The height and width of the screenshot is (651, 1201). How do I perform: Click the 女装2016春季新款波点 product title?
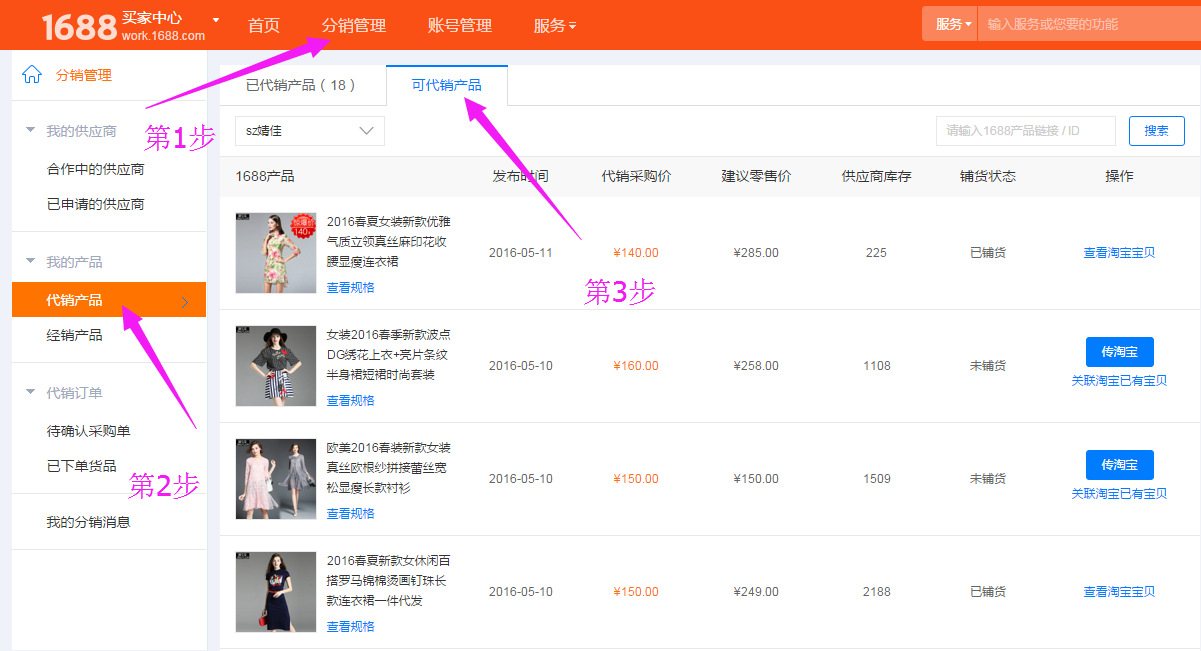click(x=388, y=354)
